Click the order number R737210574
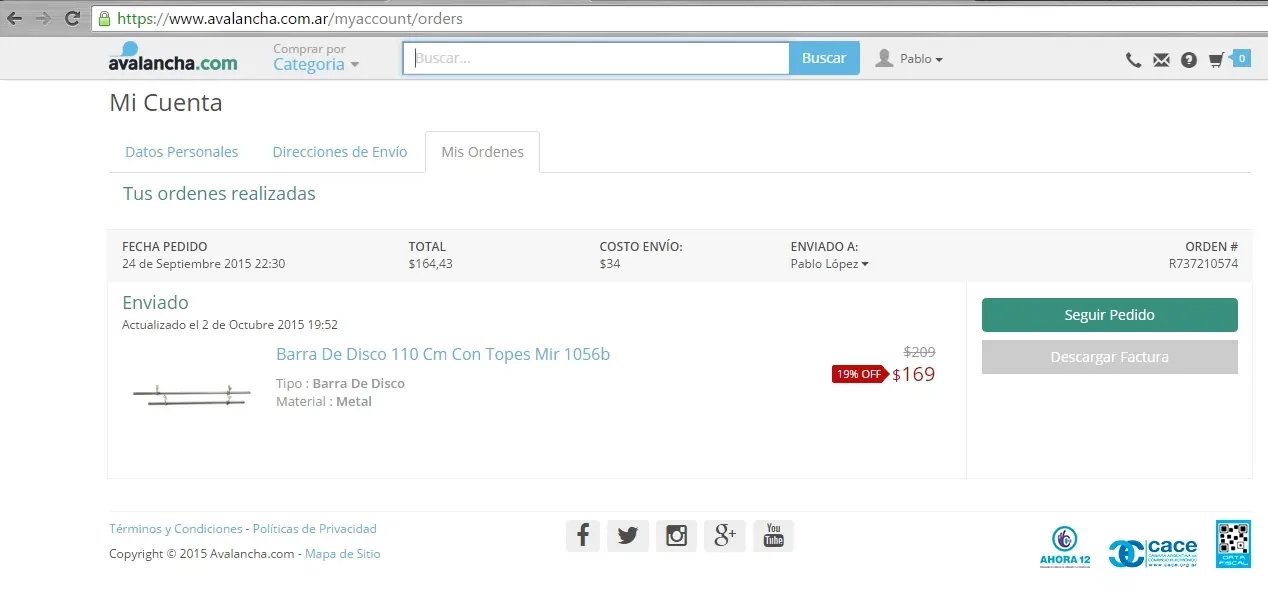The image size is (1268, 594). click(1203, 264)
